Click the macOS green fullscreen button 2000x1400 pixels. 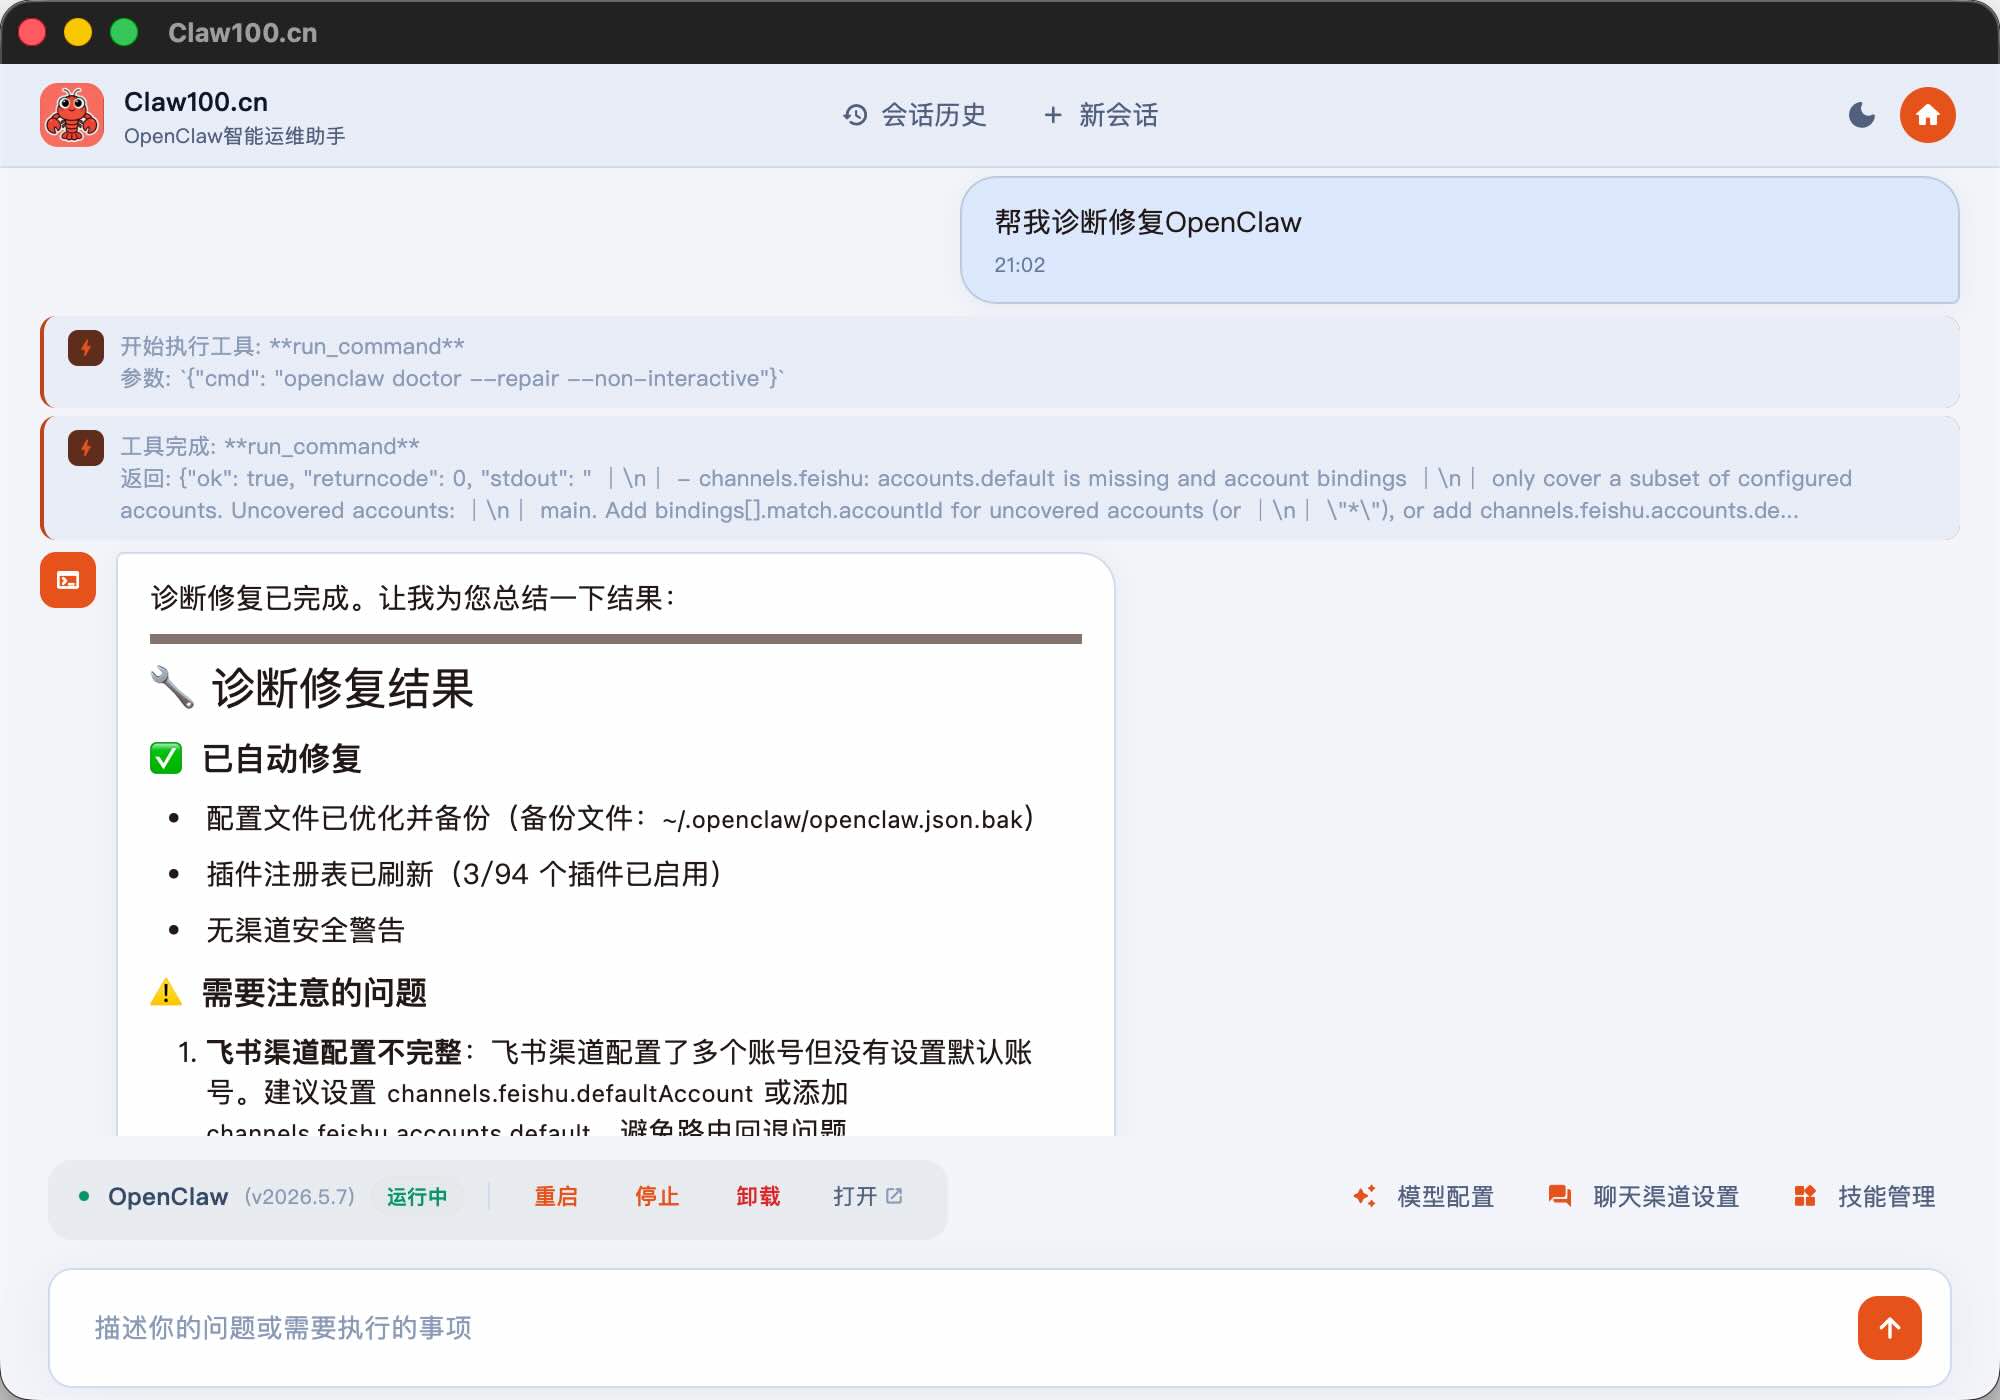click(124, 32)
